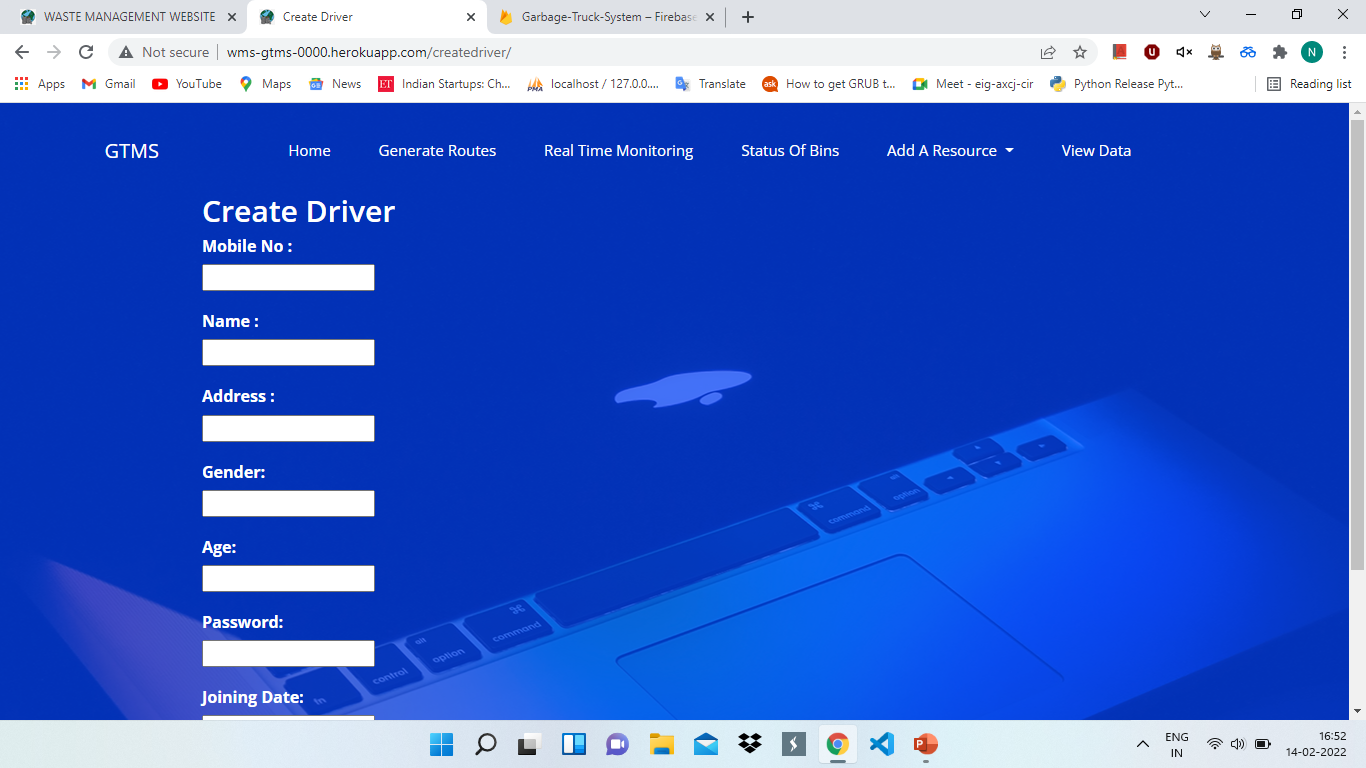
Task: Open Visual Studio Code from taskbar
Action: [x=881, y=744]
